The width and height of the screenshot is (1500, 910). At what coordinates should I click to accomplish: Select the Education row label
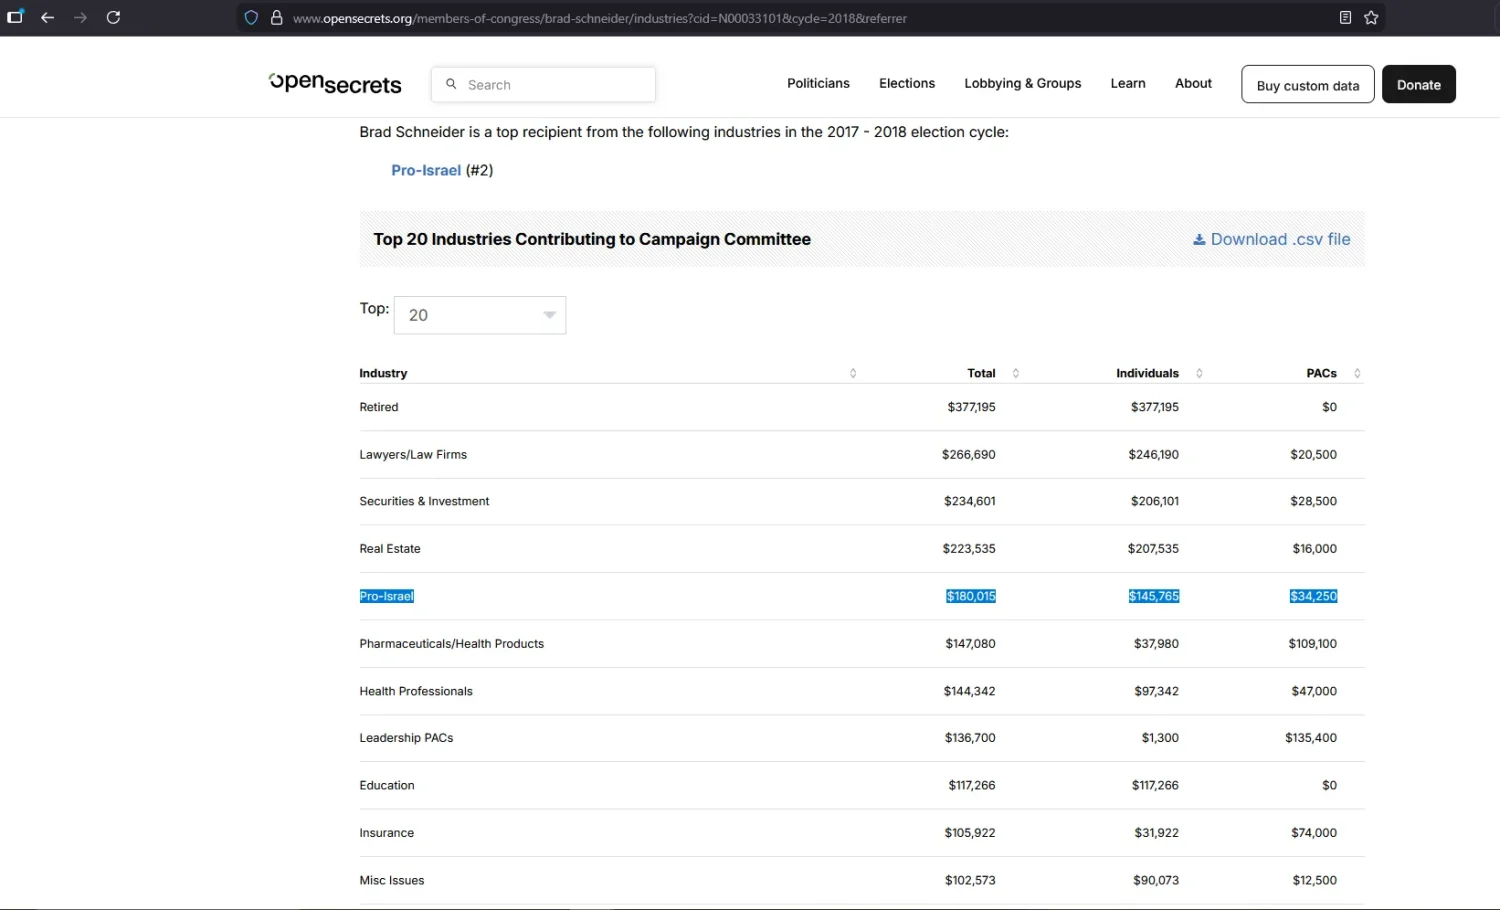pyautogui.click(x=387, y=786)
